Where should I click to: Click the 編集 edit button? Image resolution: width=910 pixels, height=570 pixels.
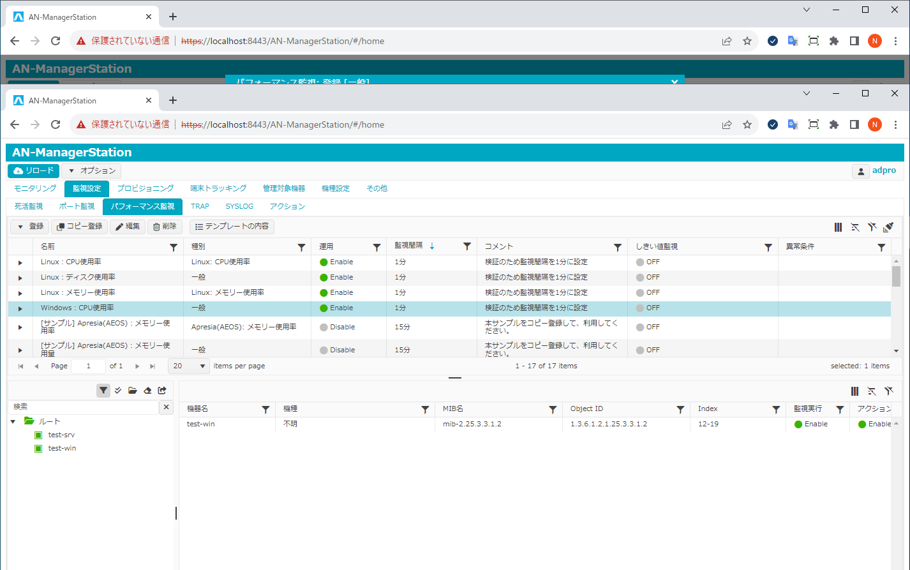point(128,227)
